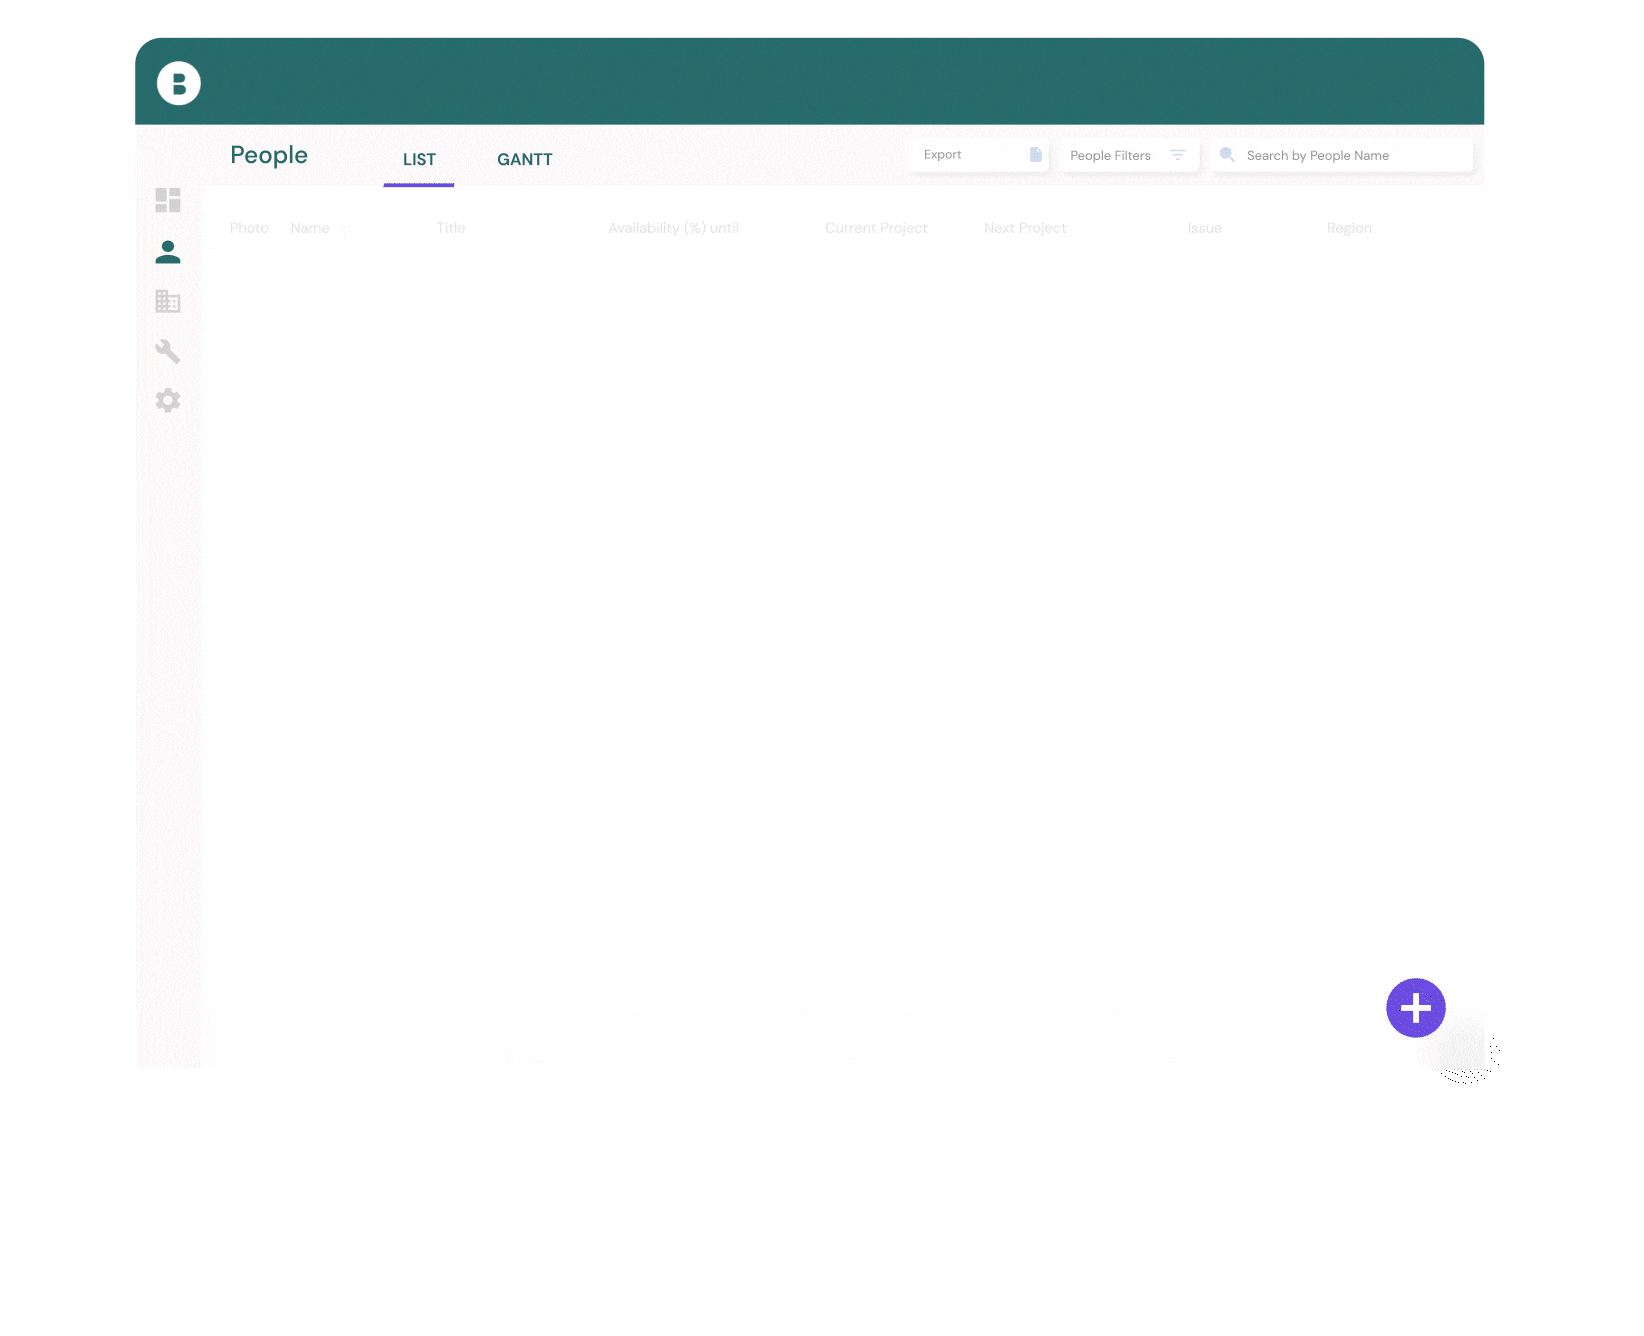Switch to the GANTT tab
The width and height of the screenshot is (1644, 1336).
[524, 160]
